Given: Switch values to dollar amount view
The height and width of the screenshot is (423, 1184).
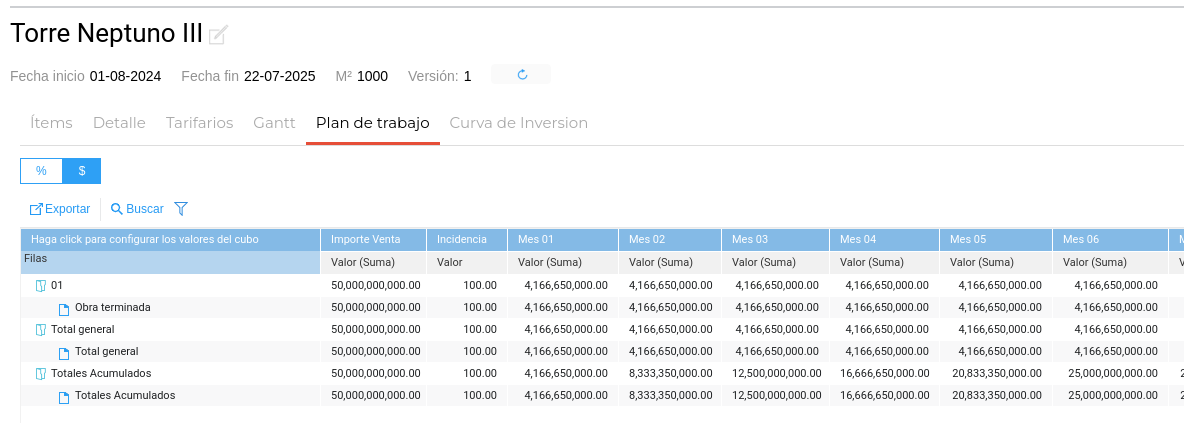Looking at the screenshot, I should click(x=81, y=171).
